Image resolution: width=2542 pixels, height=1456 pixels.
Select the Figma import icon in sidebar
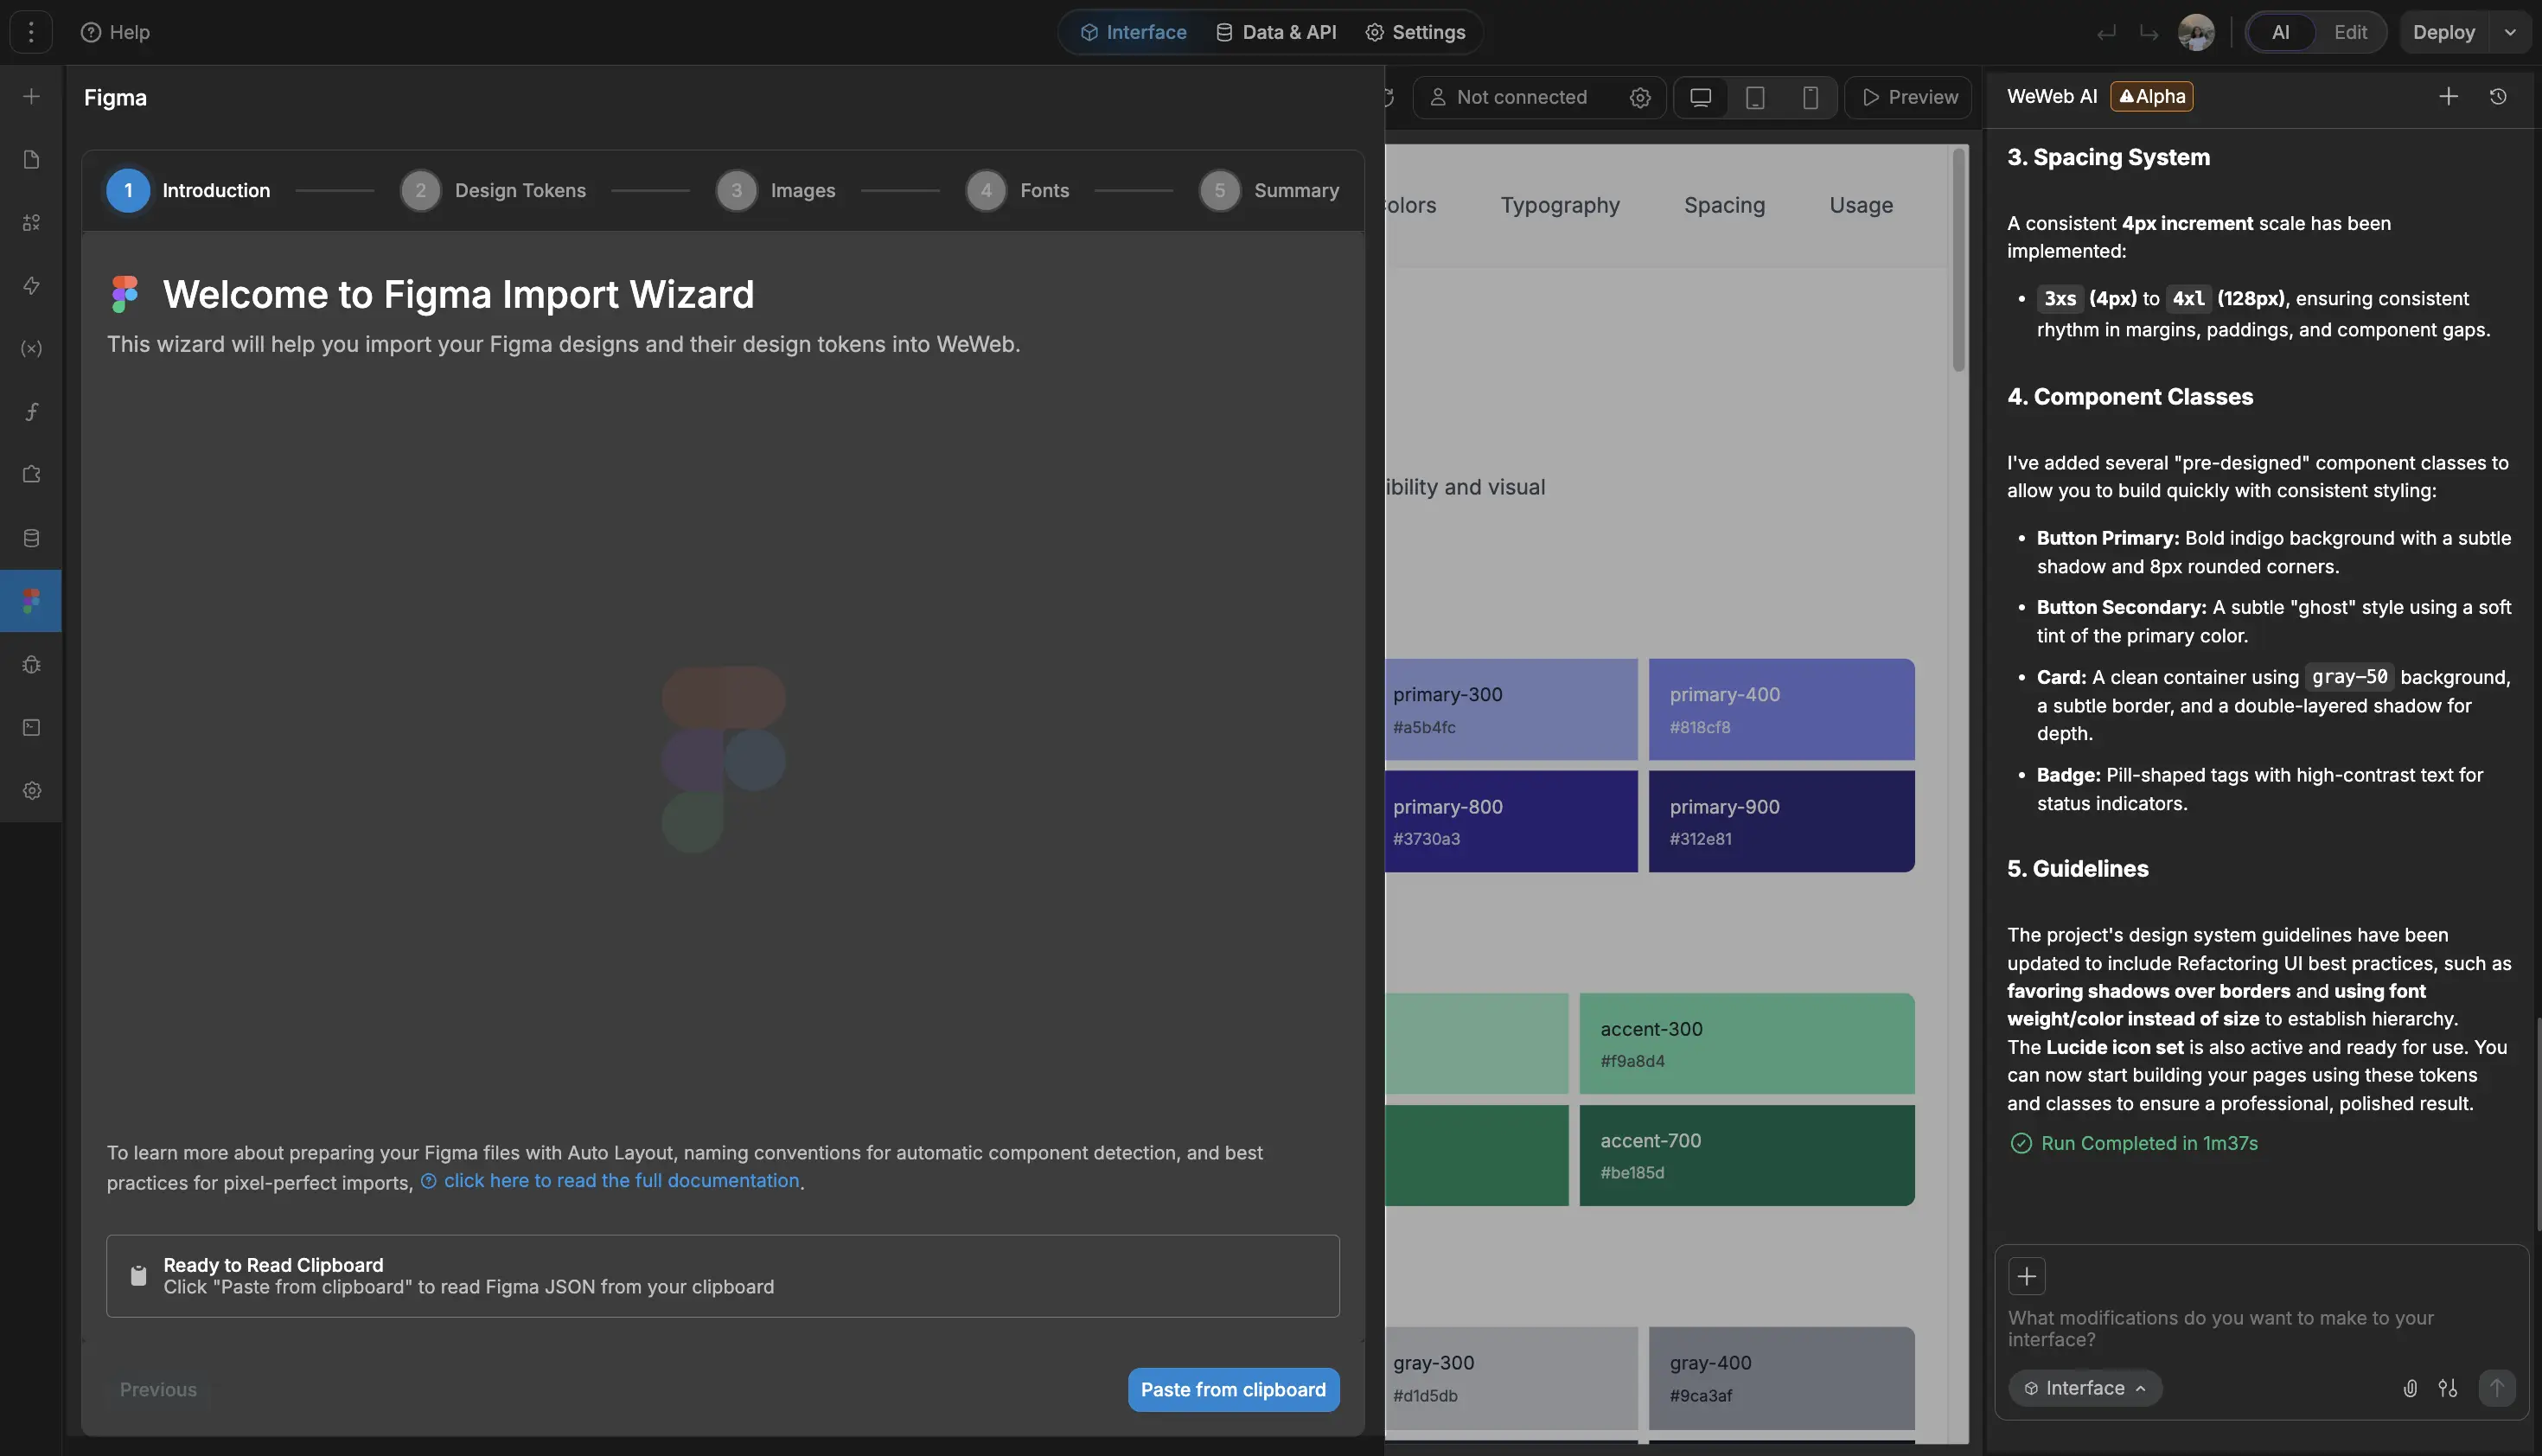[31, 601]
